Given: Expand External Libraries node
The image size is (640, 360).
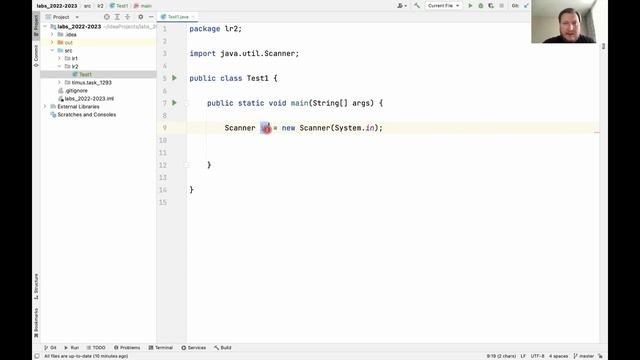Looking at the screenshot, I should pos(45,107).
